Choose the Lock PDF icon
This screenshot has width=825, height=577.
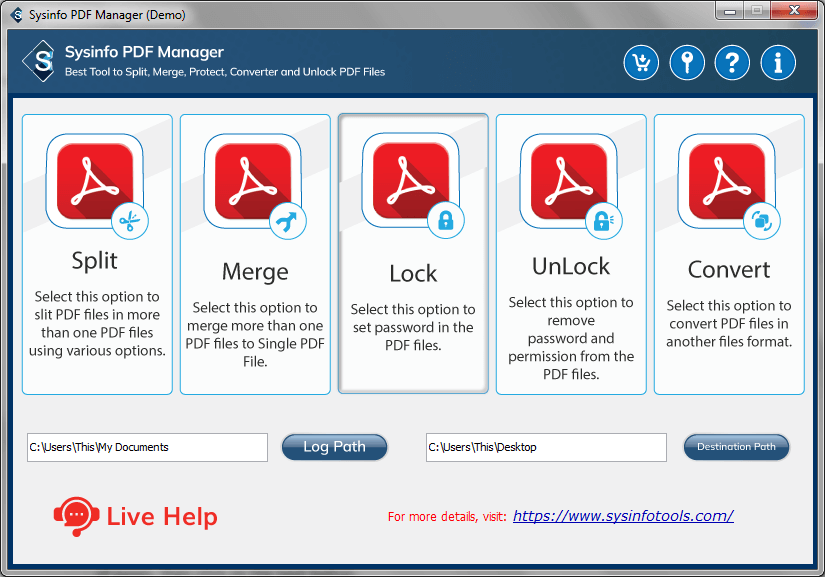pos(412,183)
